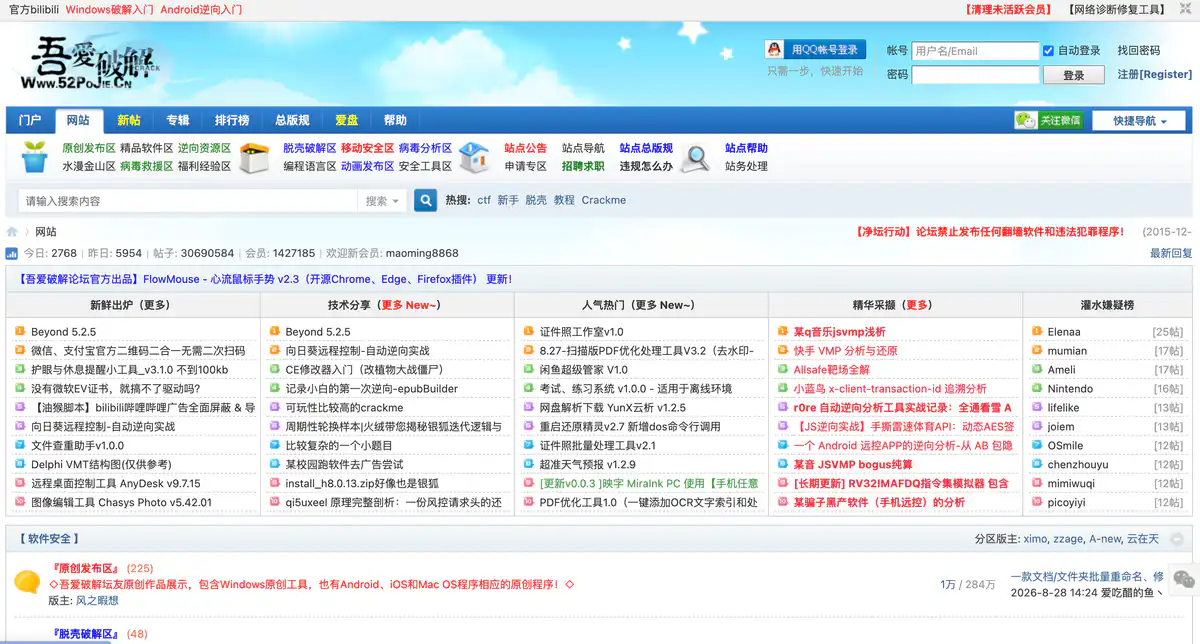
Task: Click the 找回密码 recover password link
Action: pos(1139,50)
